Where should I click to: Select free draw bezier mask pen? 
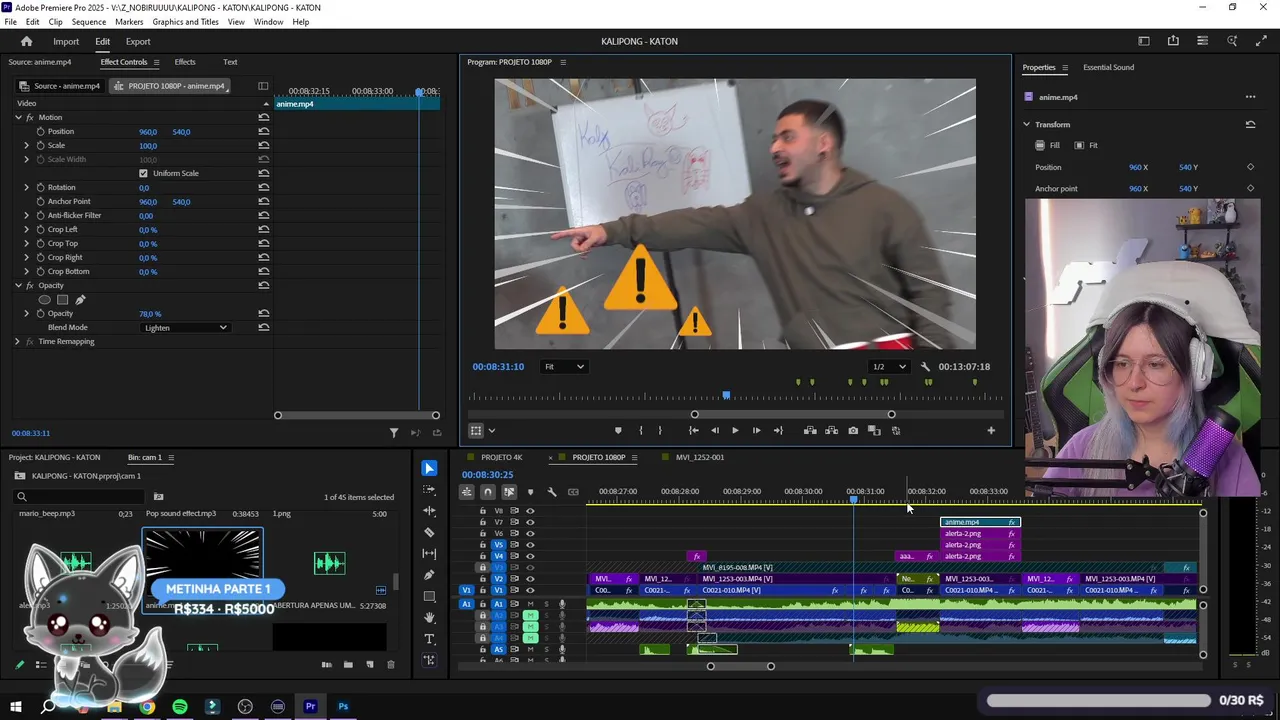click(80, 299)
